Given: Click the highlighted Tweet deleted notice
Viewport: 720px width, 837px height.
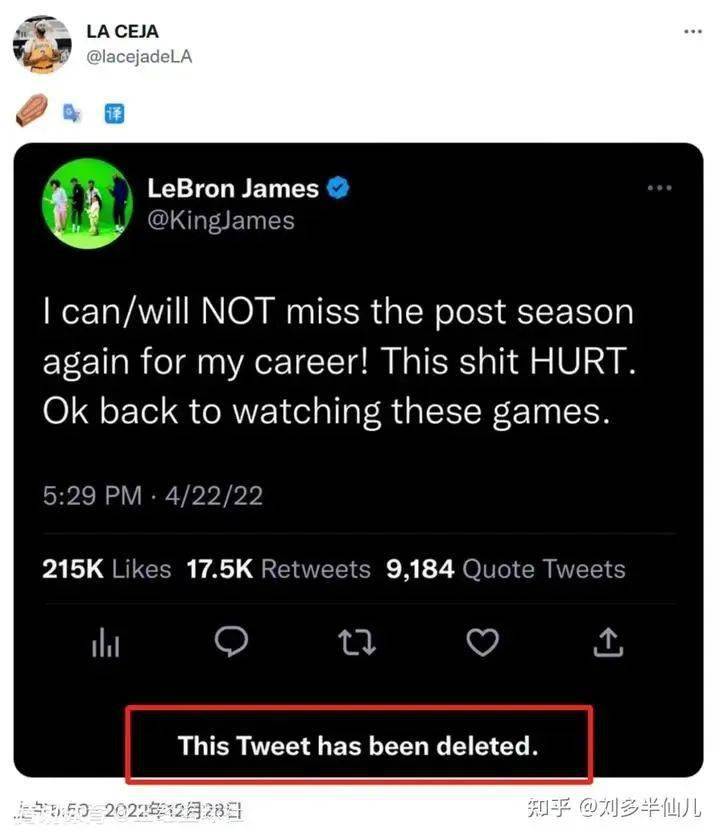Looking at the screenshot, I should point(358,745).
